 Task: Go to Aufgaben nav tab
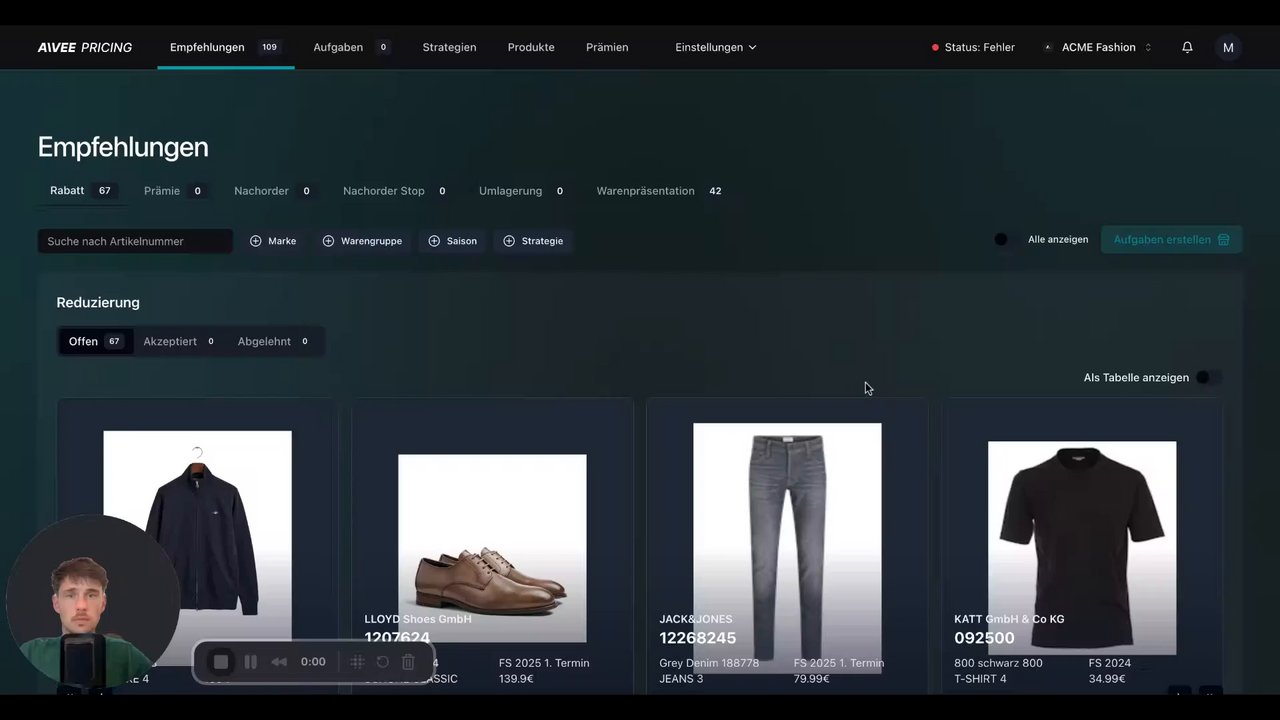pyautogui.click(x=351, y=47)
